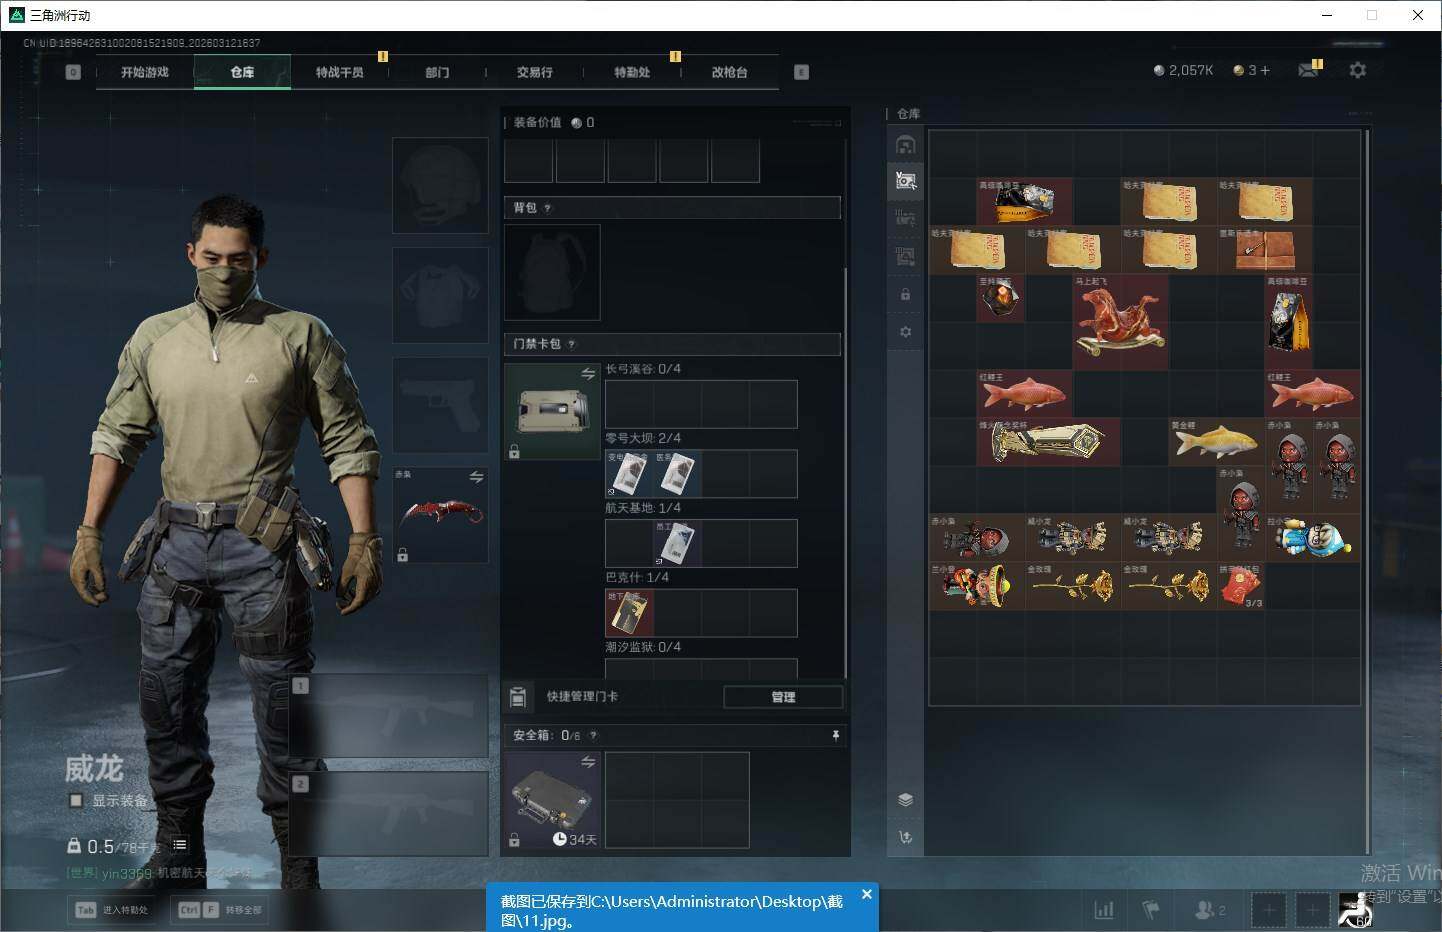
Task: Click the operator name 威龙
Action: point(94,768)
